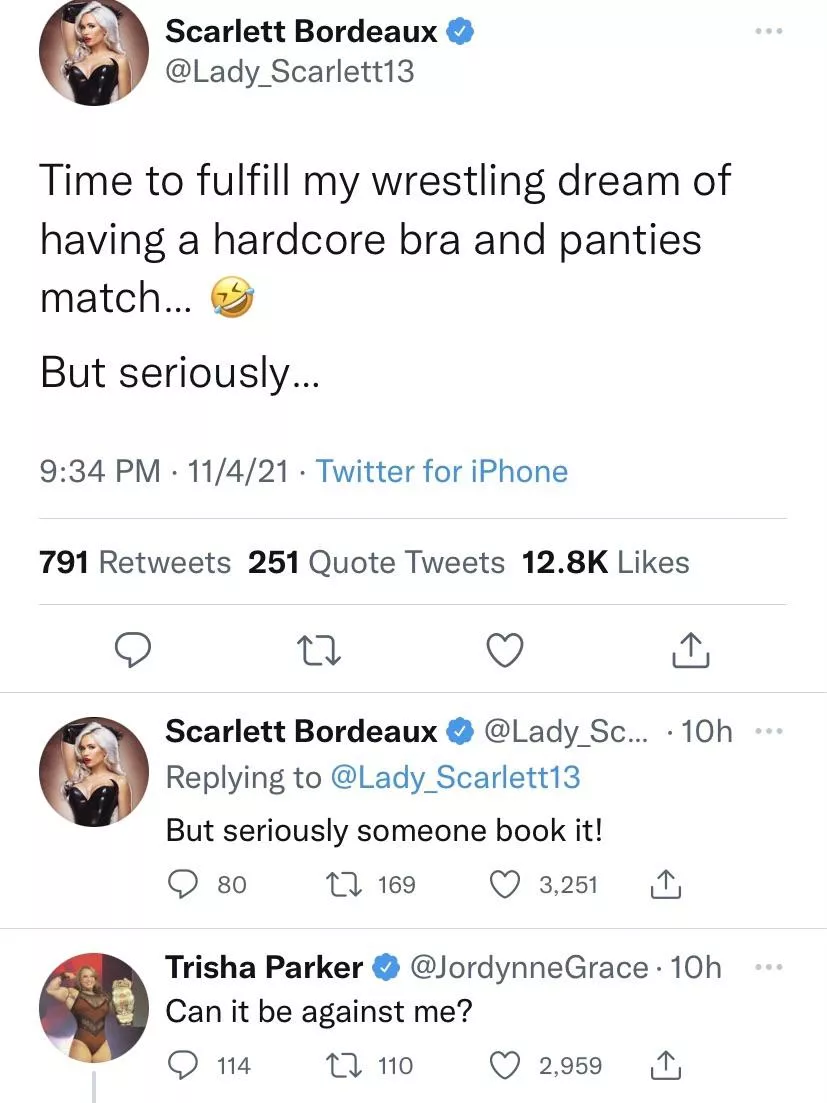The width and height of the screenshot is (827, 1103).
Task: Open more options on 'someone book it' reply
Action: 768,732
